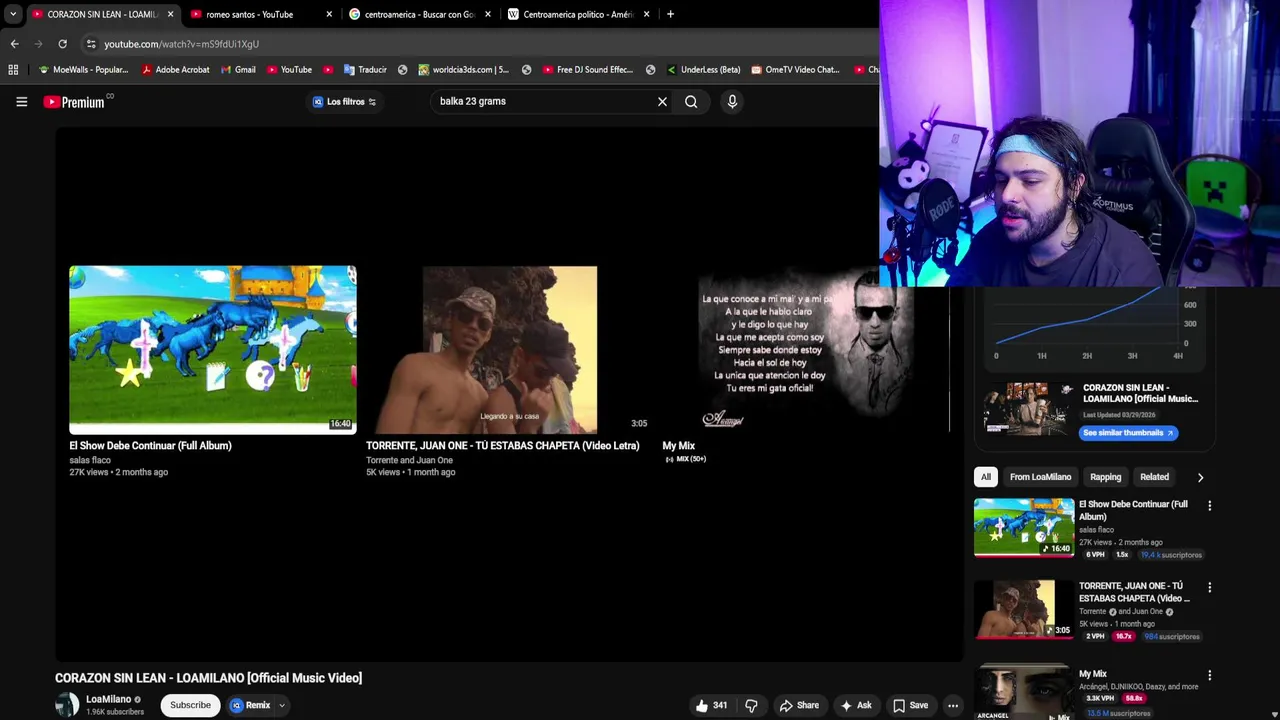Screen dimensions: 1280x720
Task: Click the address bar URL
Action: pyautogui.click(x=181, y=44)
